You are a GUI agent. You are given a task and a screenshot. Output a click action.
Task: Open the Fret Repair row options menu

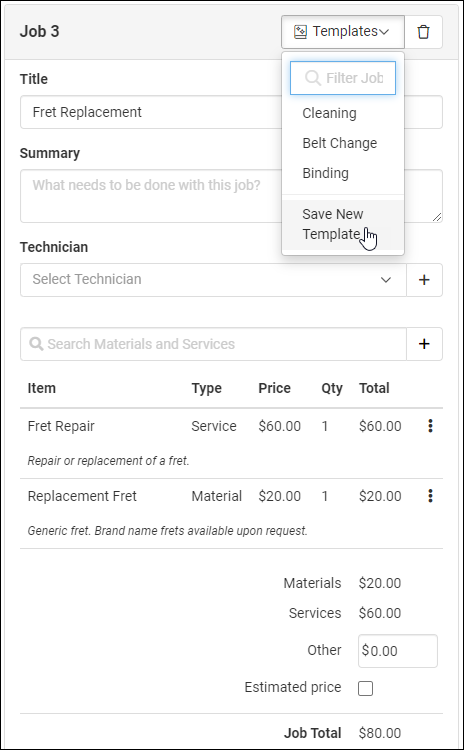pos(431,426)
